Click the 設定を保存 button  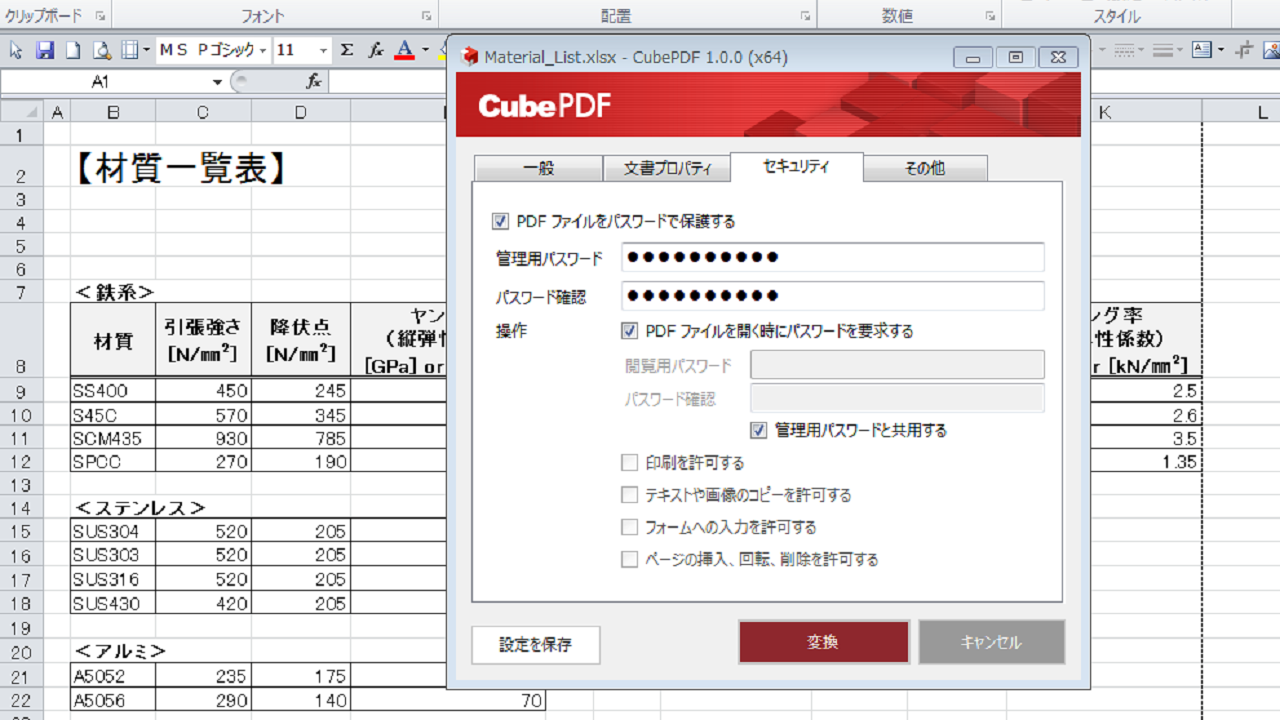coord(536,645)
